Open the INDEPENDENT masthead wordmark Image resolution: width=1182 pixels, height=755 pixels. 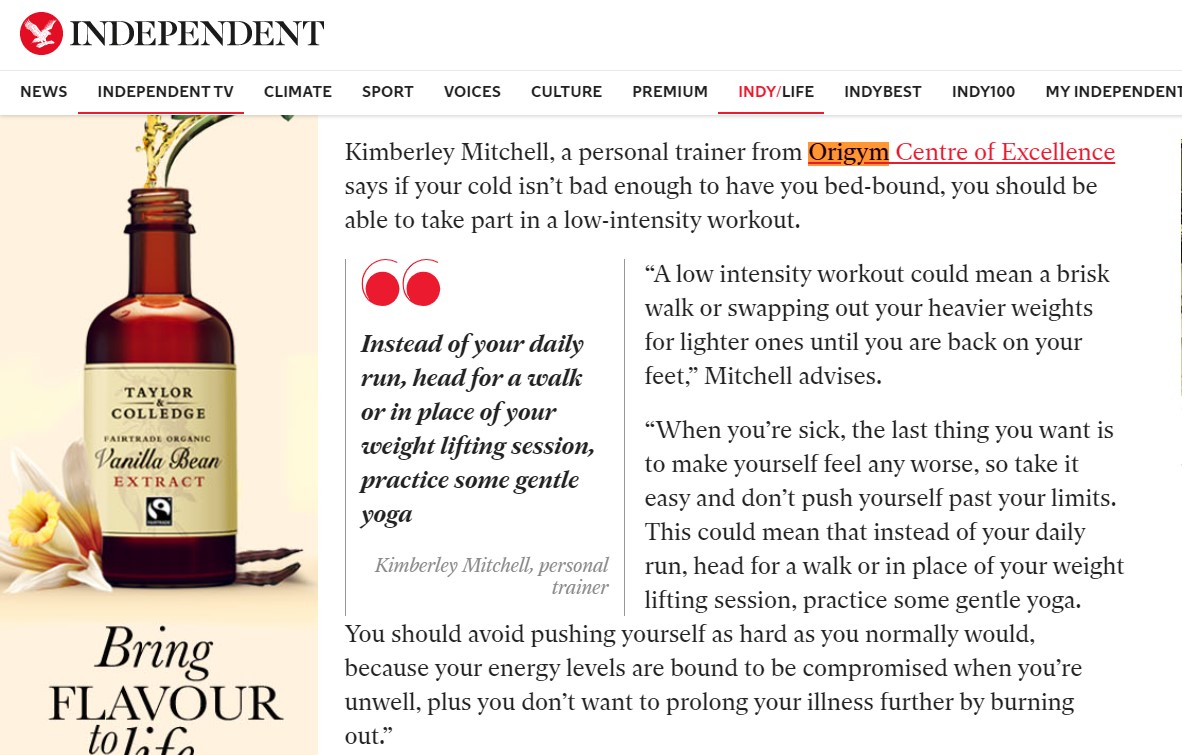tap(195, 32)
